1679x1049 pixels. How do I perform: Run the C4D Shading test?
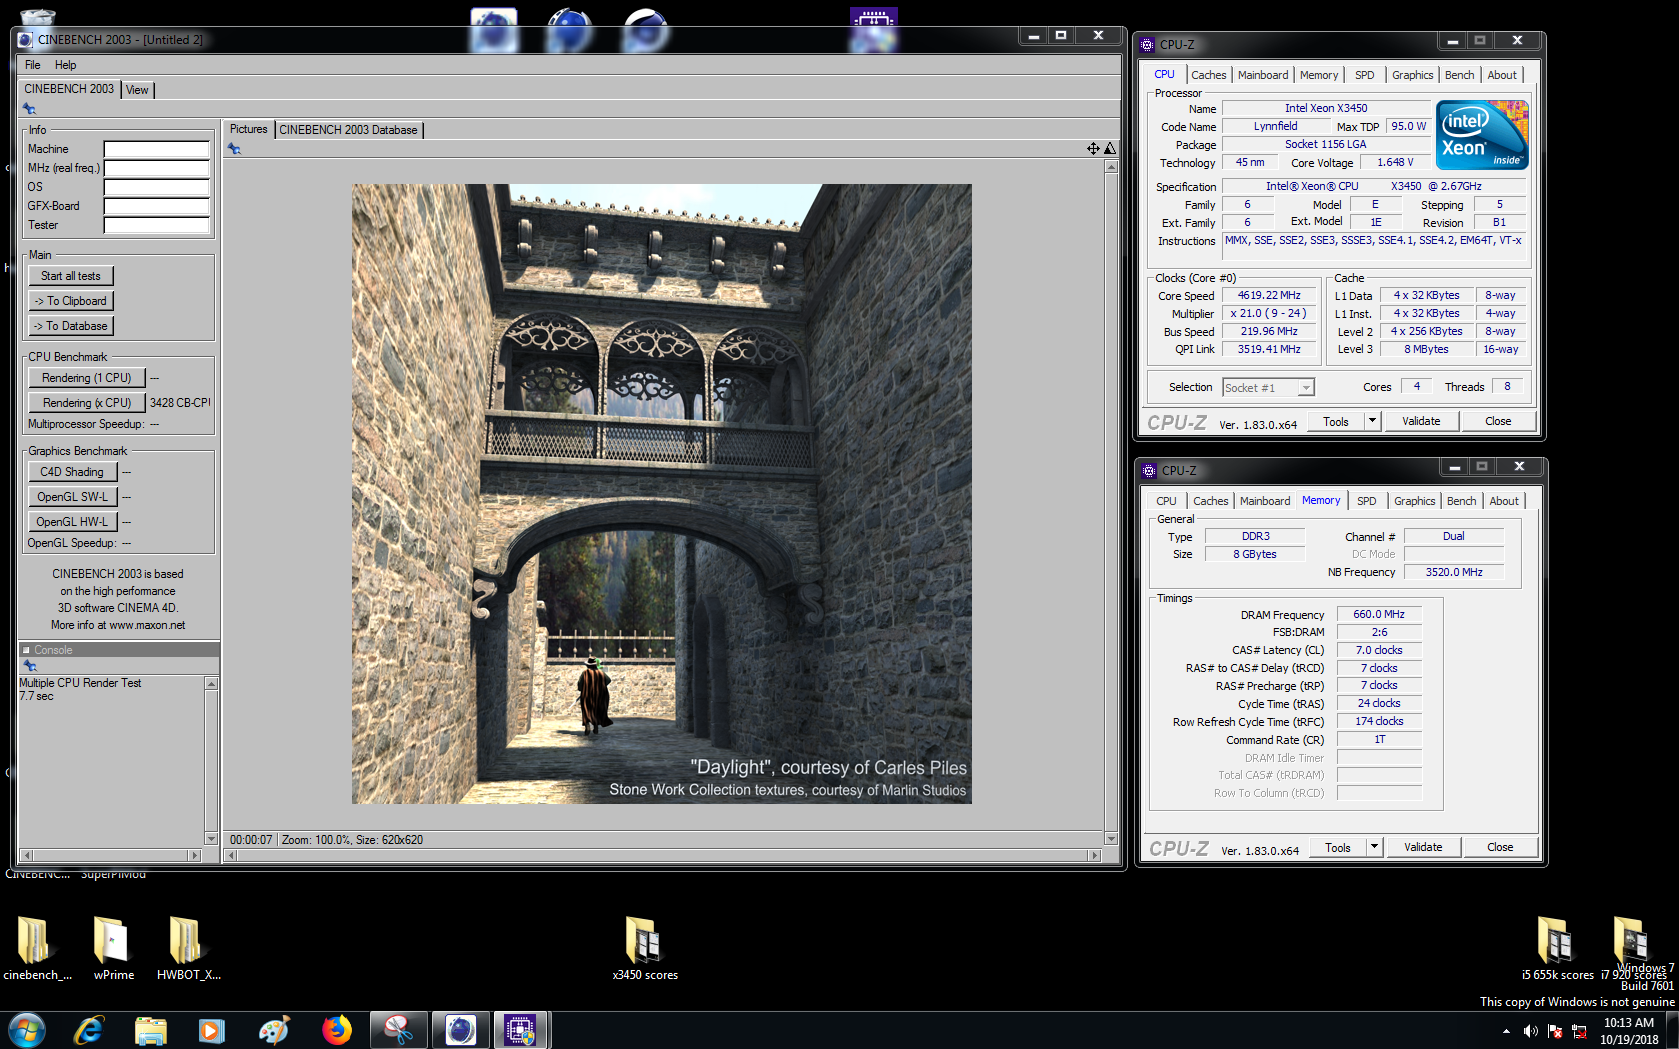pyautogui.click(x=72, y=472)
